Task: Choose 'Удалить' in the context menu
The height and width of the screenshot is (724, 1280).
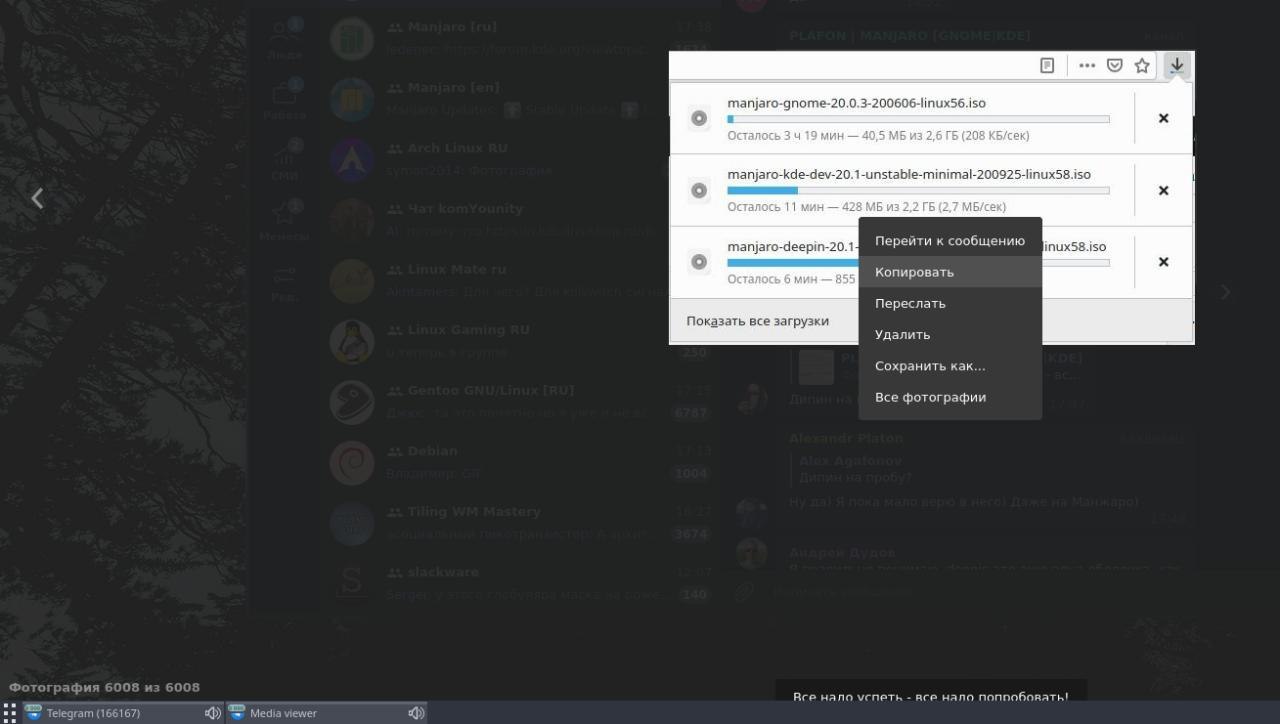Action: coord(950,335)
